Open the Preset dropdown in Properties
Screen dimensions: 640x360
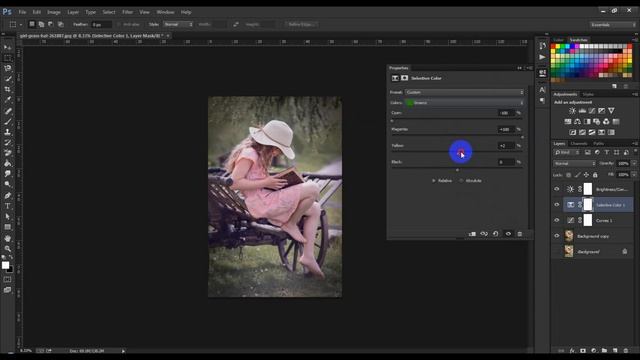[464, 92]
